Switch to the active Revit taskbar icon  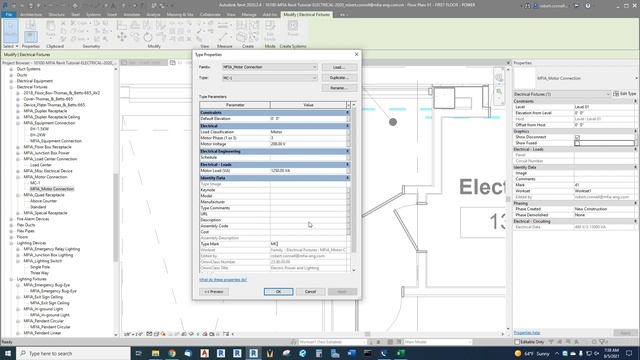tap(253, 353)
